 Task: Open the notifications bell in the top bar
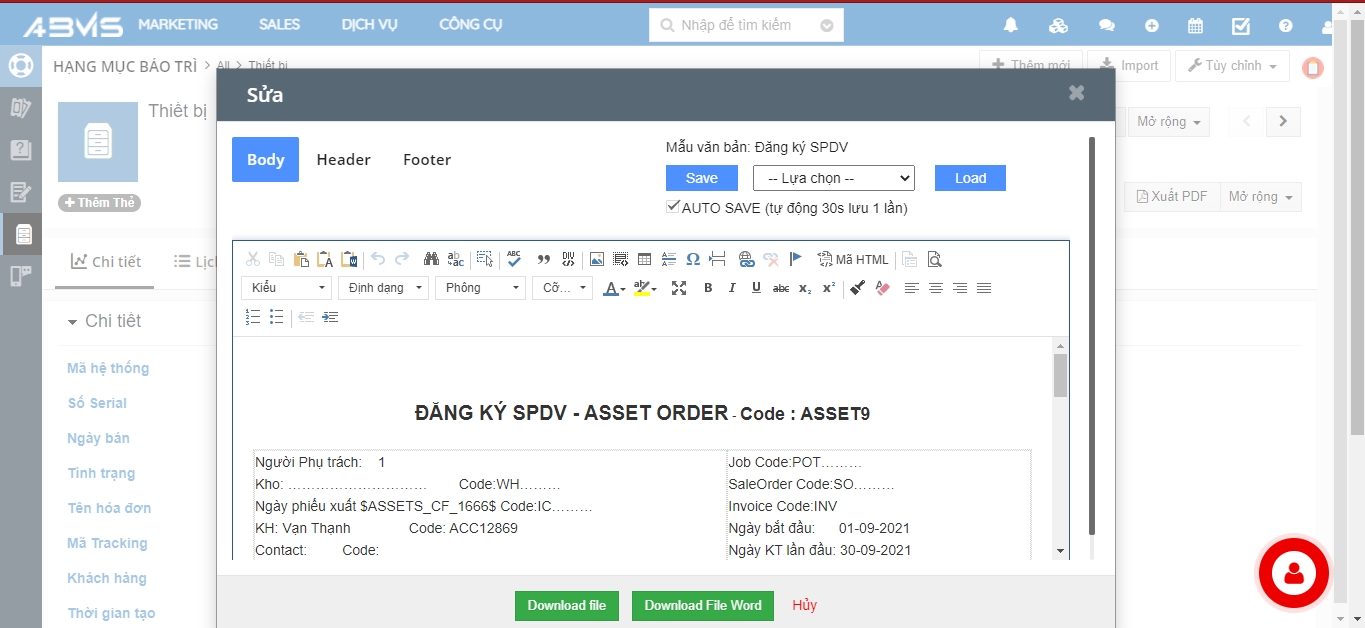pos(1011,25)
